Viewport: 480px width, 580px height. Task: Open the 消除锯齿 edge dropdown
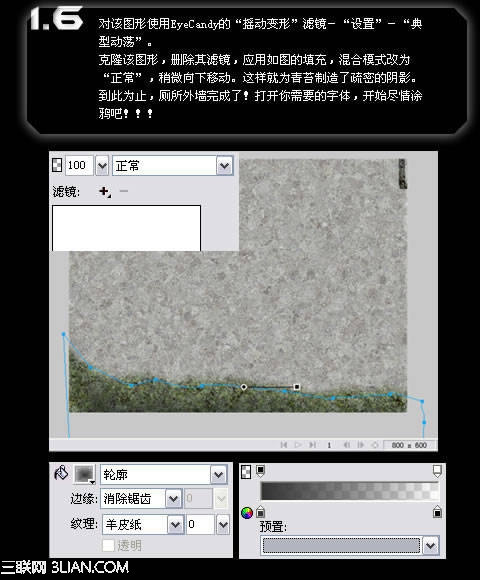coord(173,499)
